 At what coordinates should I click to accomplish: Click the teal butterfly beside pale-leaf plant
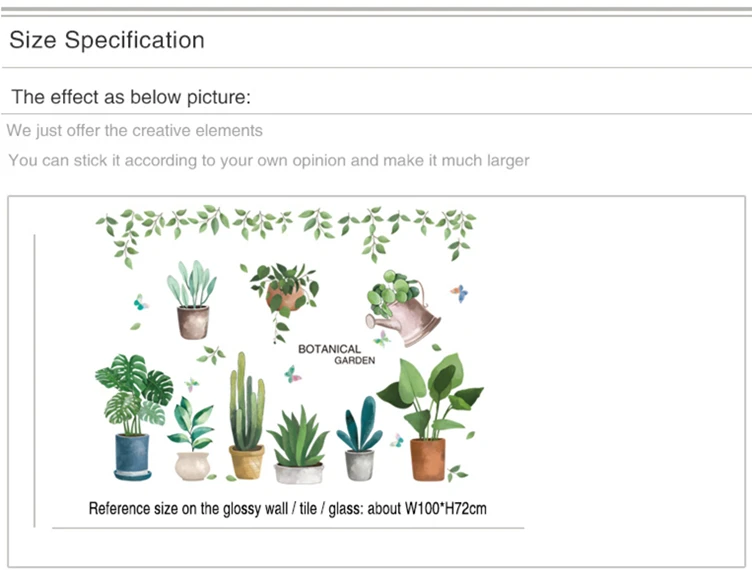[x=140, y=302]
